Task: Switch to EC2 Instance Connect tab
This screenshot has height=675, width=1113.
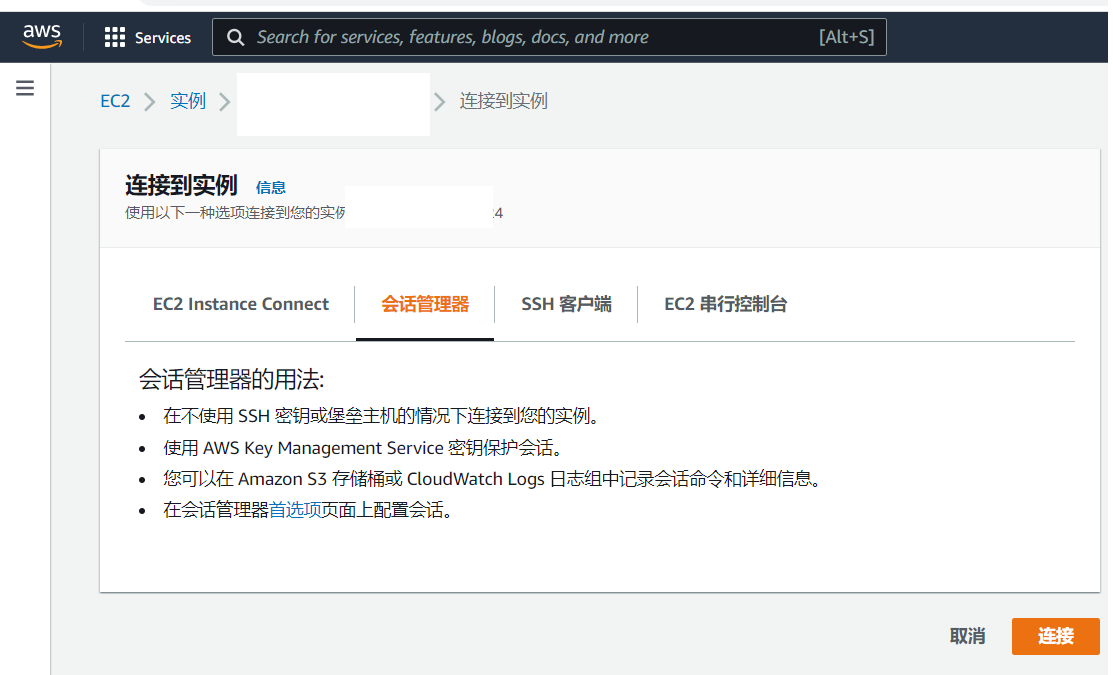Action: [241, 304]
